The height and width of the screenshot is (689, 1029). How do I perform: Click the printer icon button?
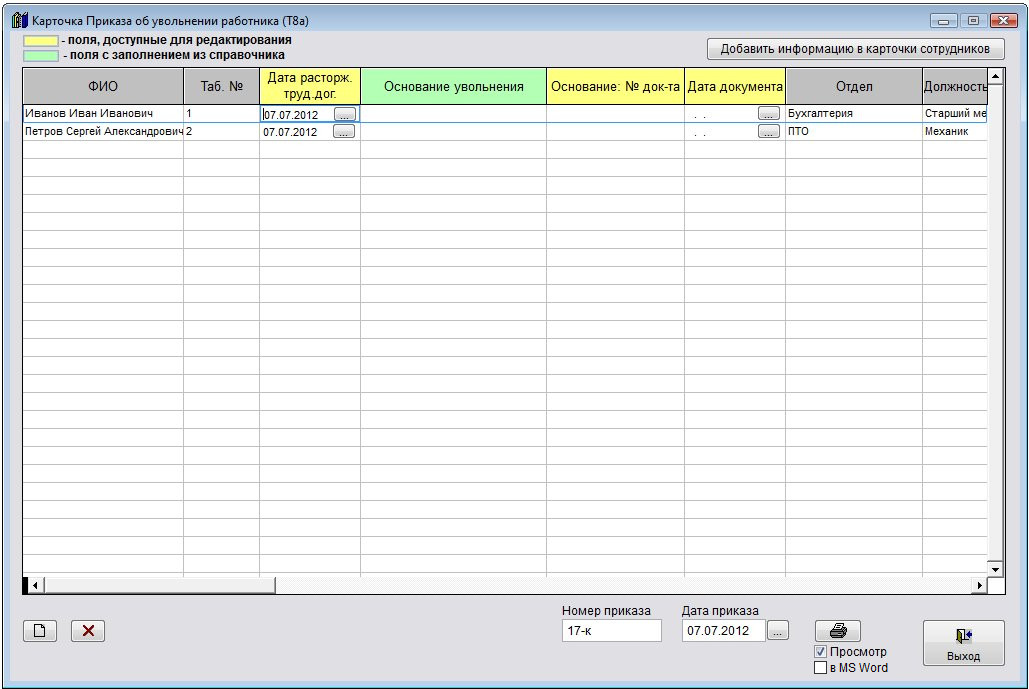[x=838, y=631]
